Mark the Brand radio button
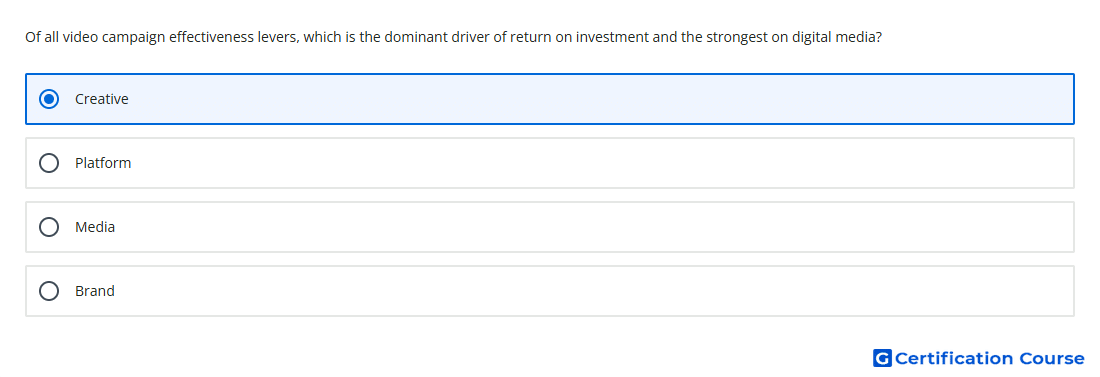 tap(49, 291)
